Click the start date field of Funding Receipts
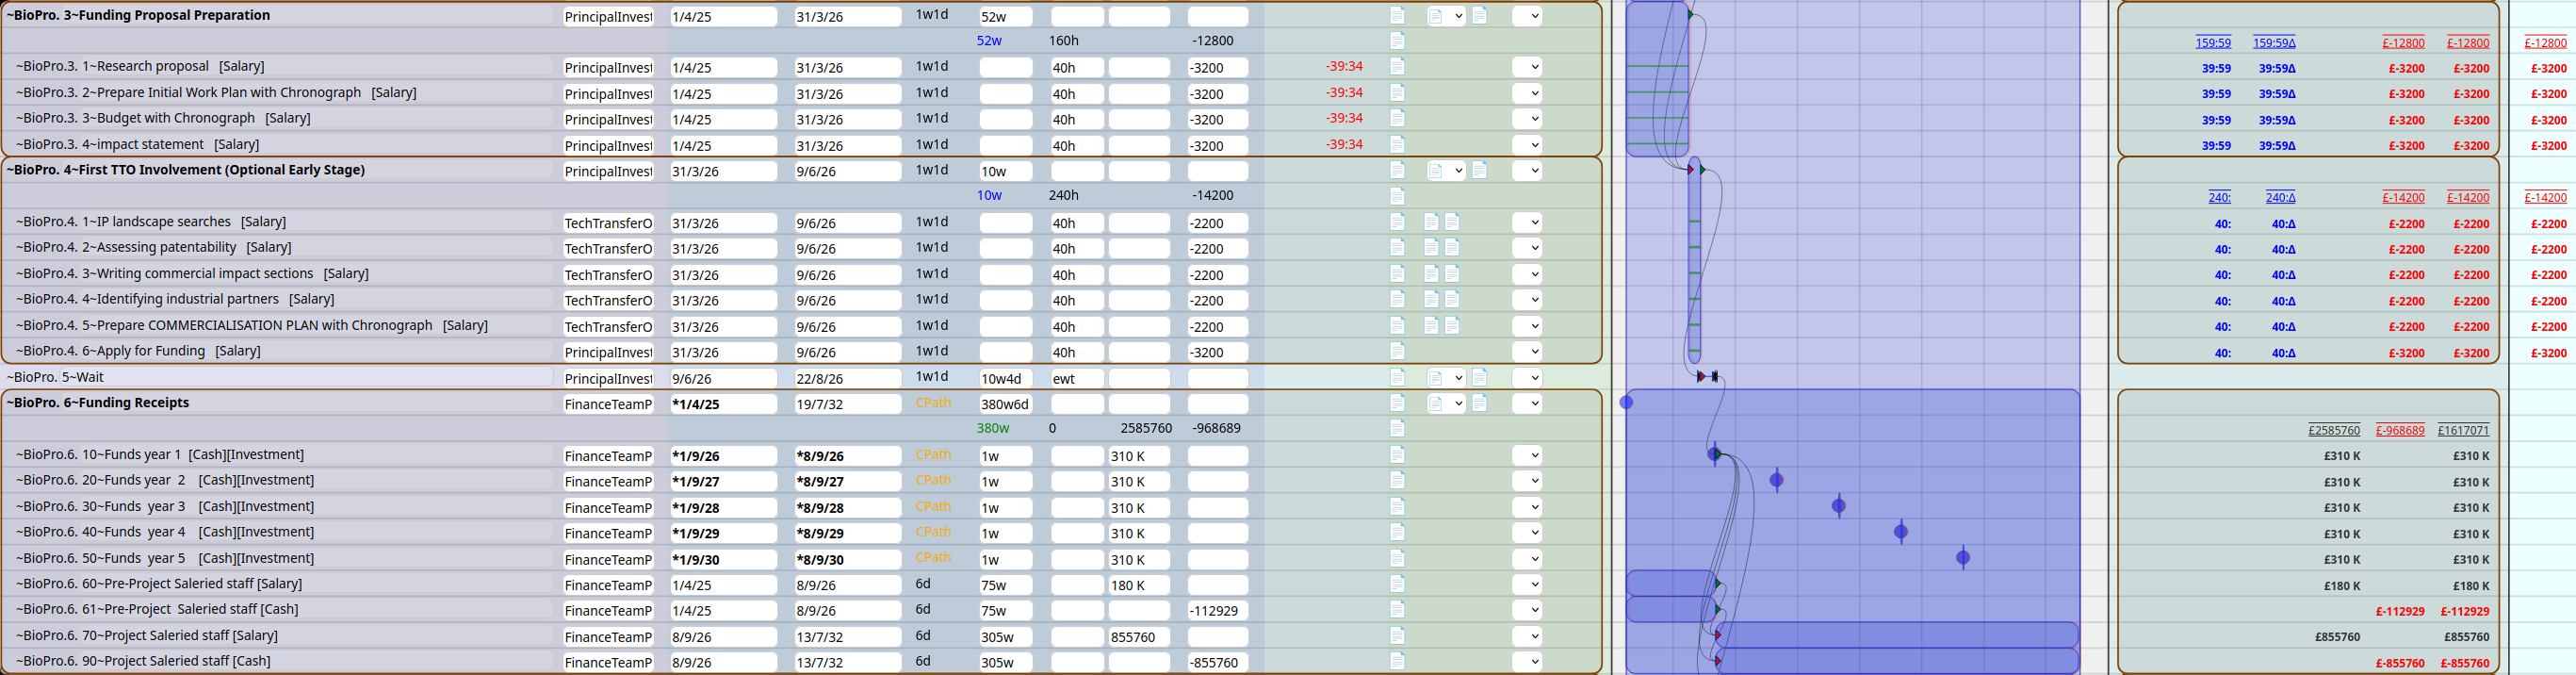Screen dimensions: 2576x675 722,404
